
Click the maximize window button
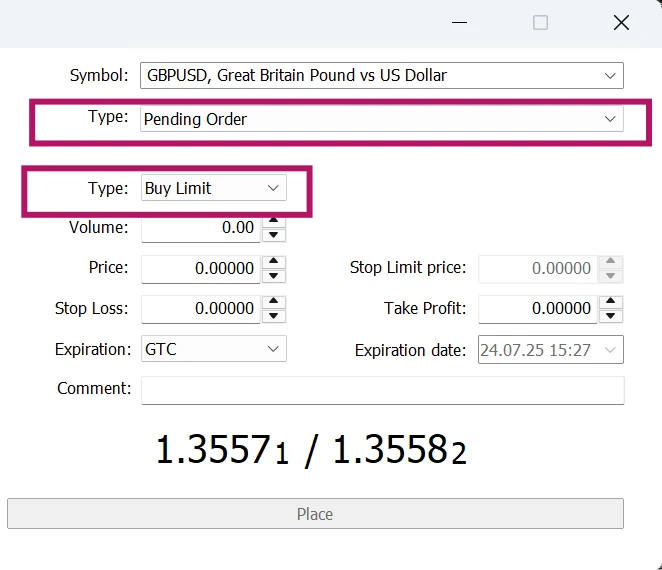click(540, 22)
